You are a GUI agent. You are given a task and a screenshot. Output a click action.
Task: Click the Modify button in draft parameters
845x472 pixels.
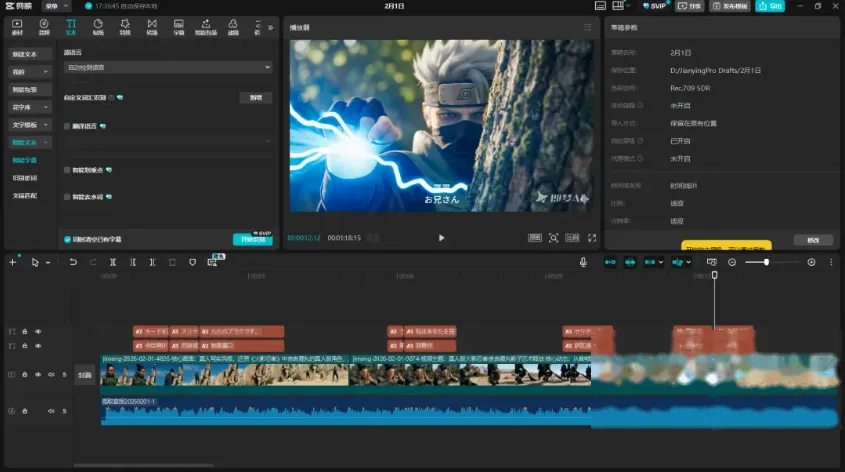(x=813, y=240)
